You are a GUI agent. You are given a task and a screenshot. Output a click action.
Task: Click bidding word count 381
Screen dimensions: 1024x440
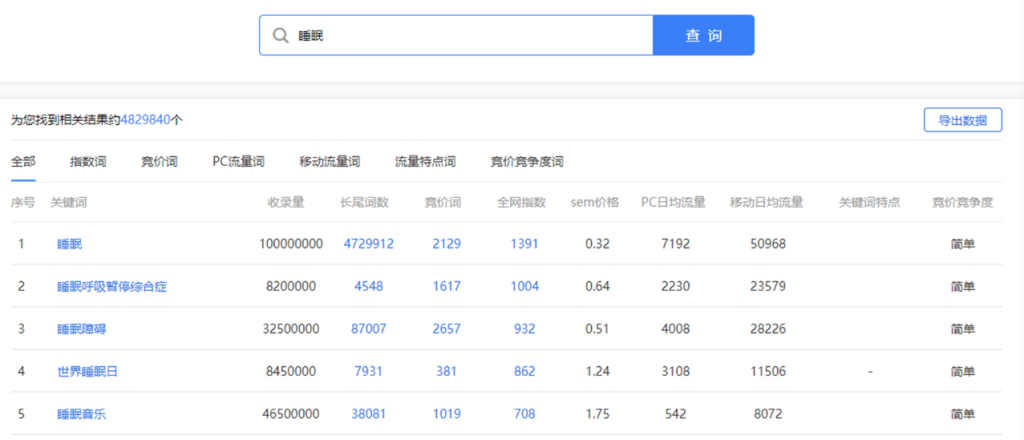click(x=446, y=371)
